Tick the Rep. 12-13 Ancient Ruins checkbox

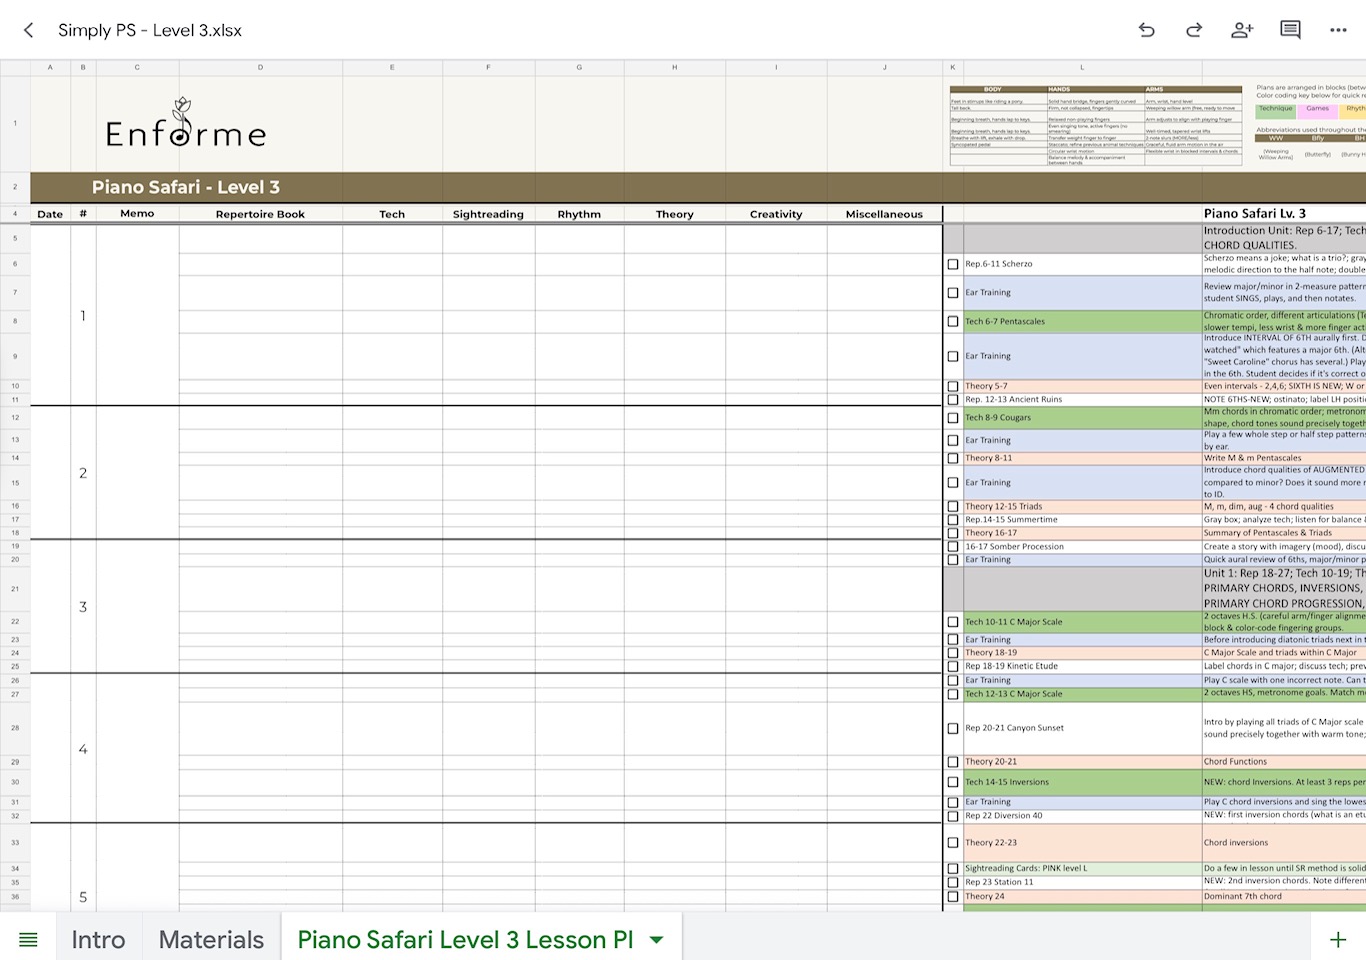point(953,399)
